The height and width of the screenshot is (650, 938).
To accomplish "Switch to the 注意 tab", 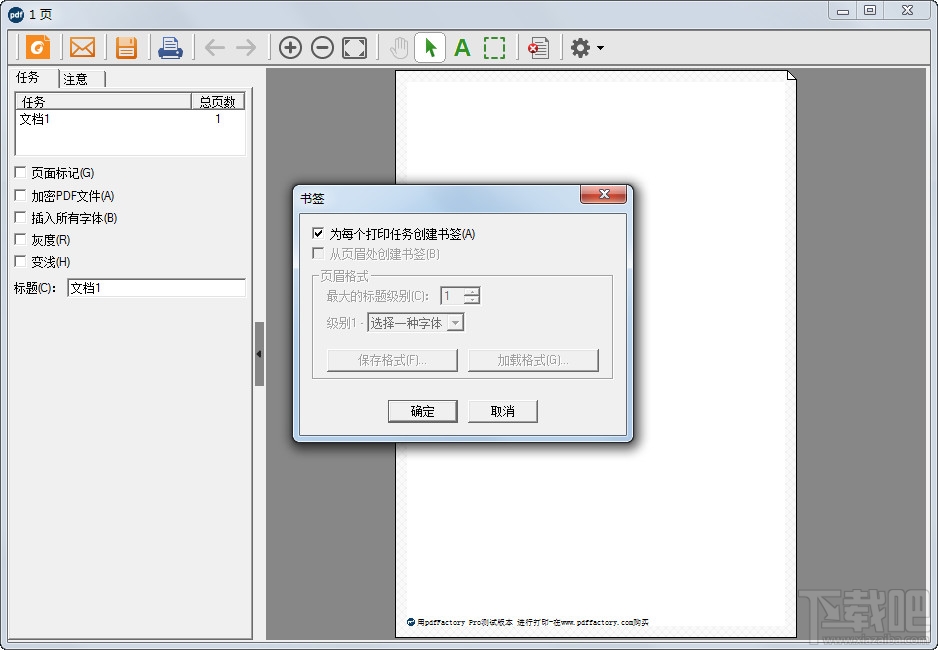I will (x=76, y=78).
